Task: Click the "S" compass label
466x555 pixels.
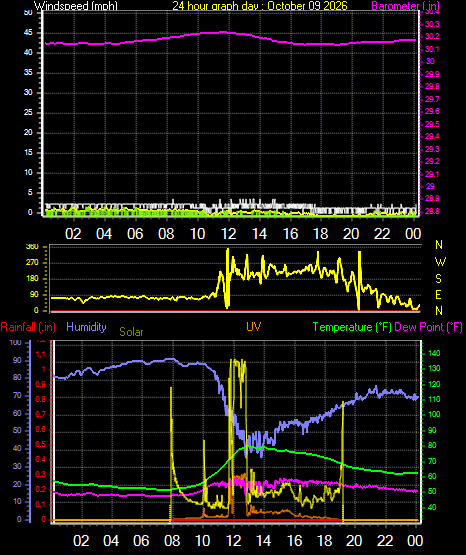Action: point(438,279)
